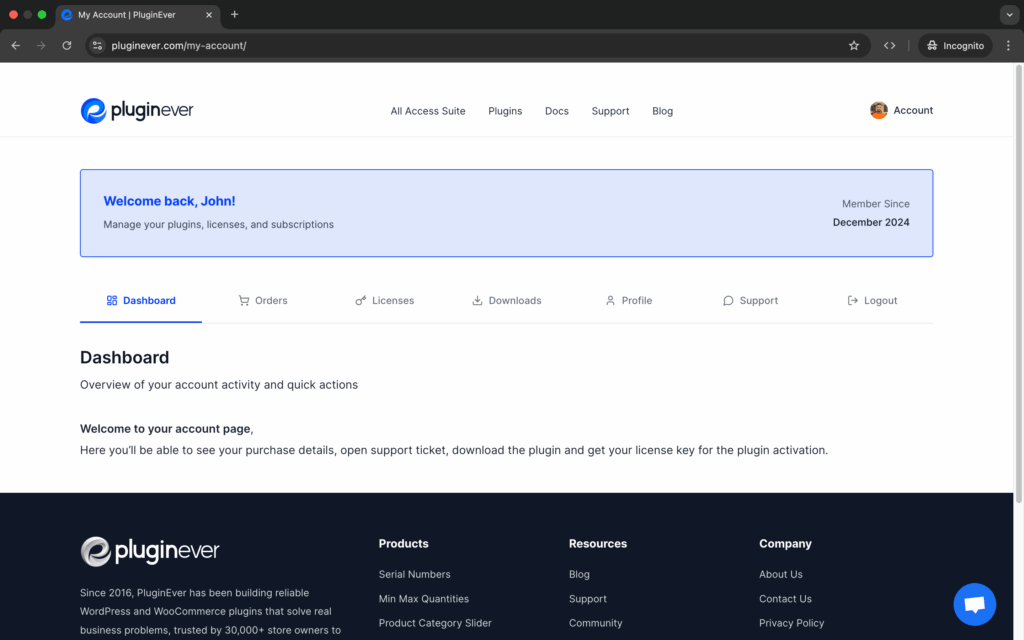The width and height of the screenshot is (1024, 640).
Task: Switch to the Orders tab
Action: [x=263, y=300]
